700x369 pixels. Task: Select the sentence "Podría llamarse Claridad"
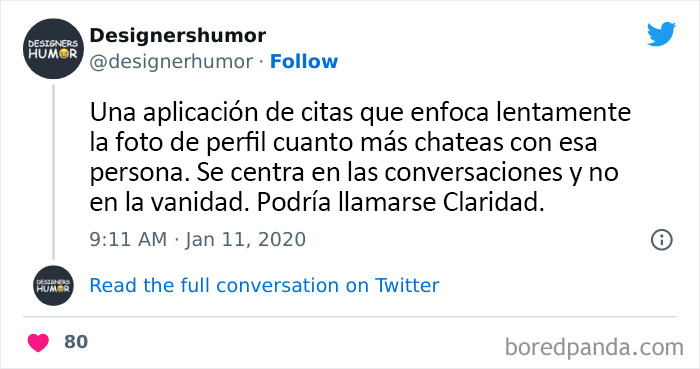pos(400,203)
